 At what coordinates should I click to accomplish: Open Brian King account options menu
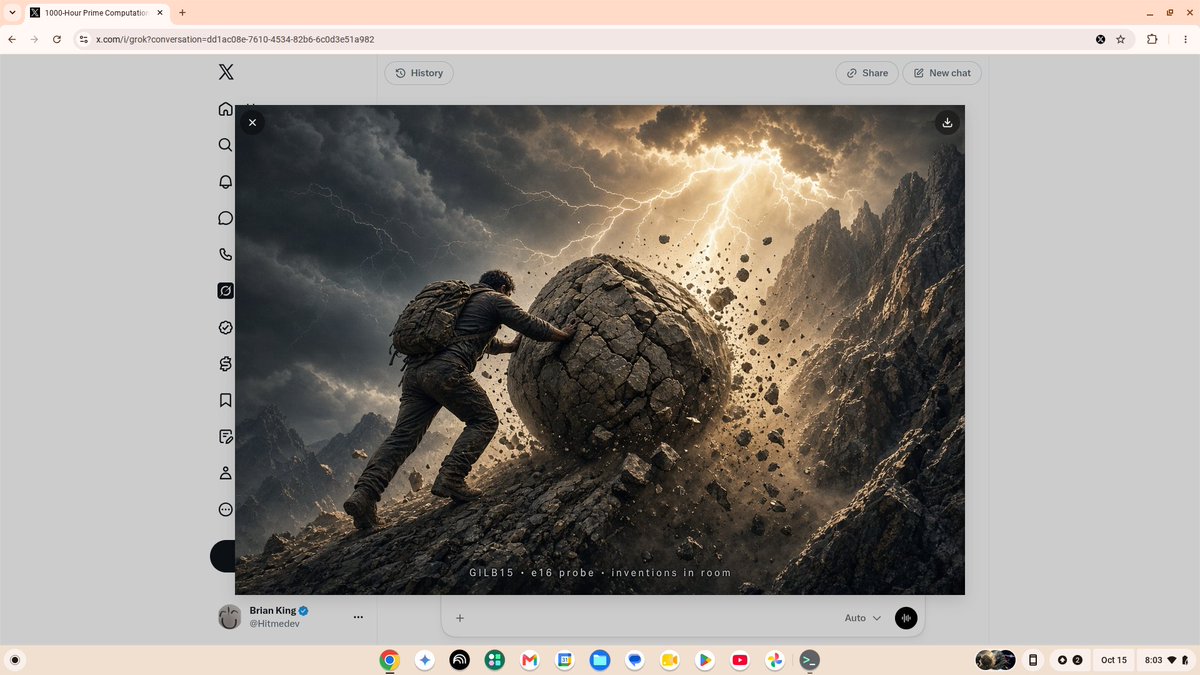(358, 617)
